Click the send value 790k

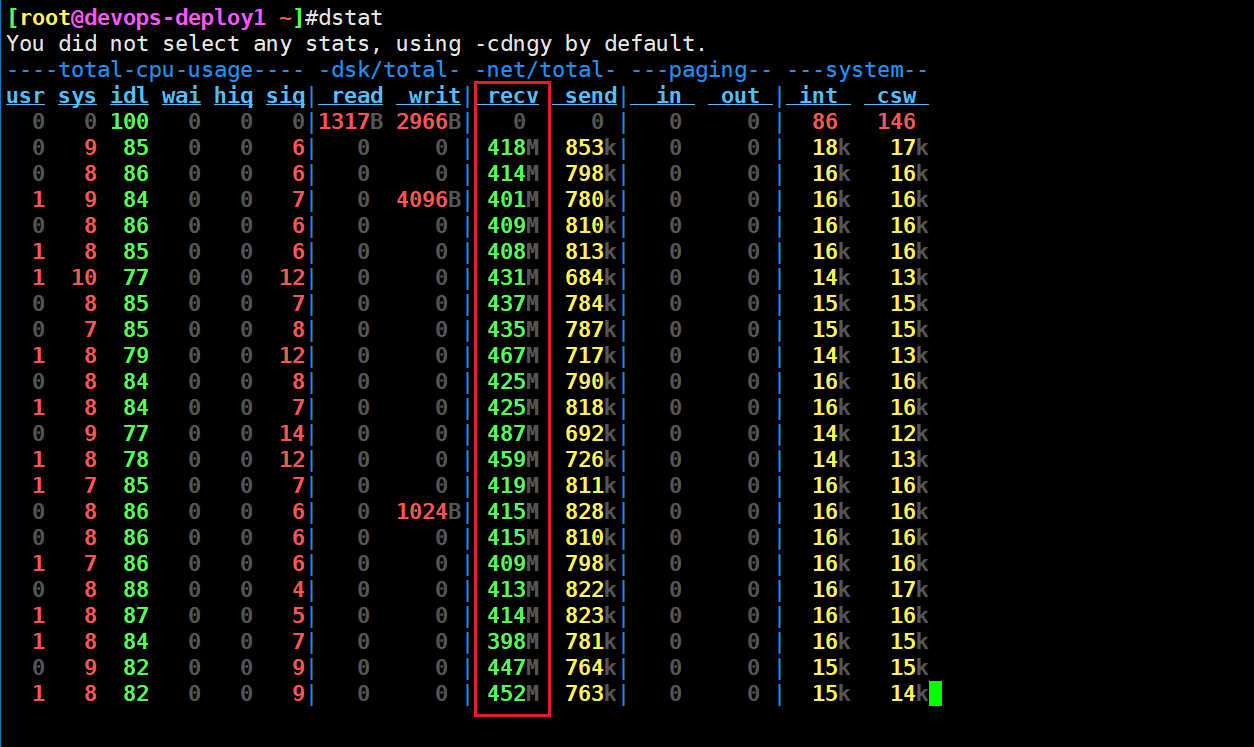tap(592, 382)
